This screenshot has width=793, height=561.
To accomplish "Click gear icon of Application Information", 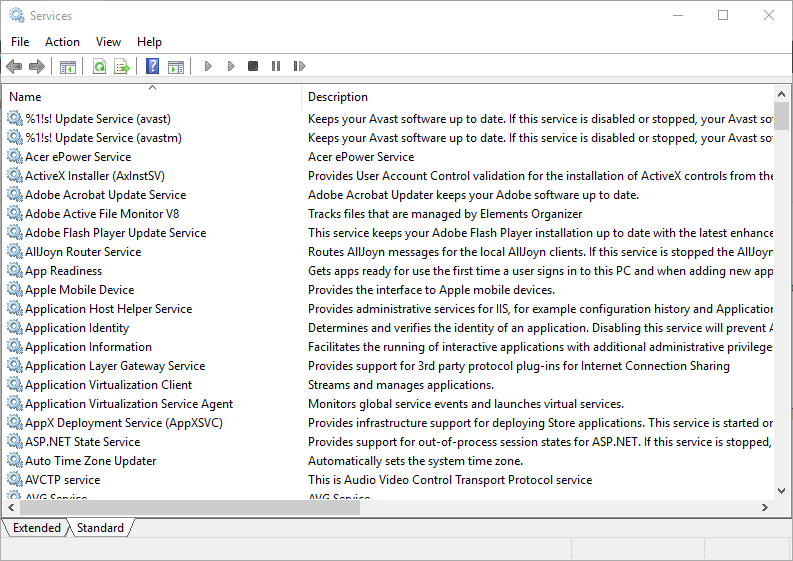I will (15, 347).
